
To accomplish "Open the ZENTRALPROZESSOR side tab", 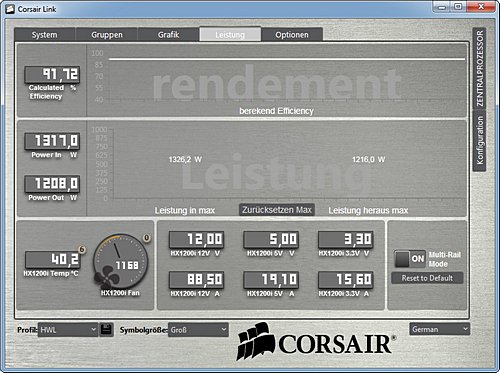I will [x=479, y=68].
